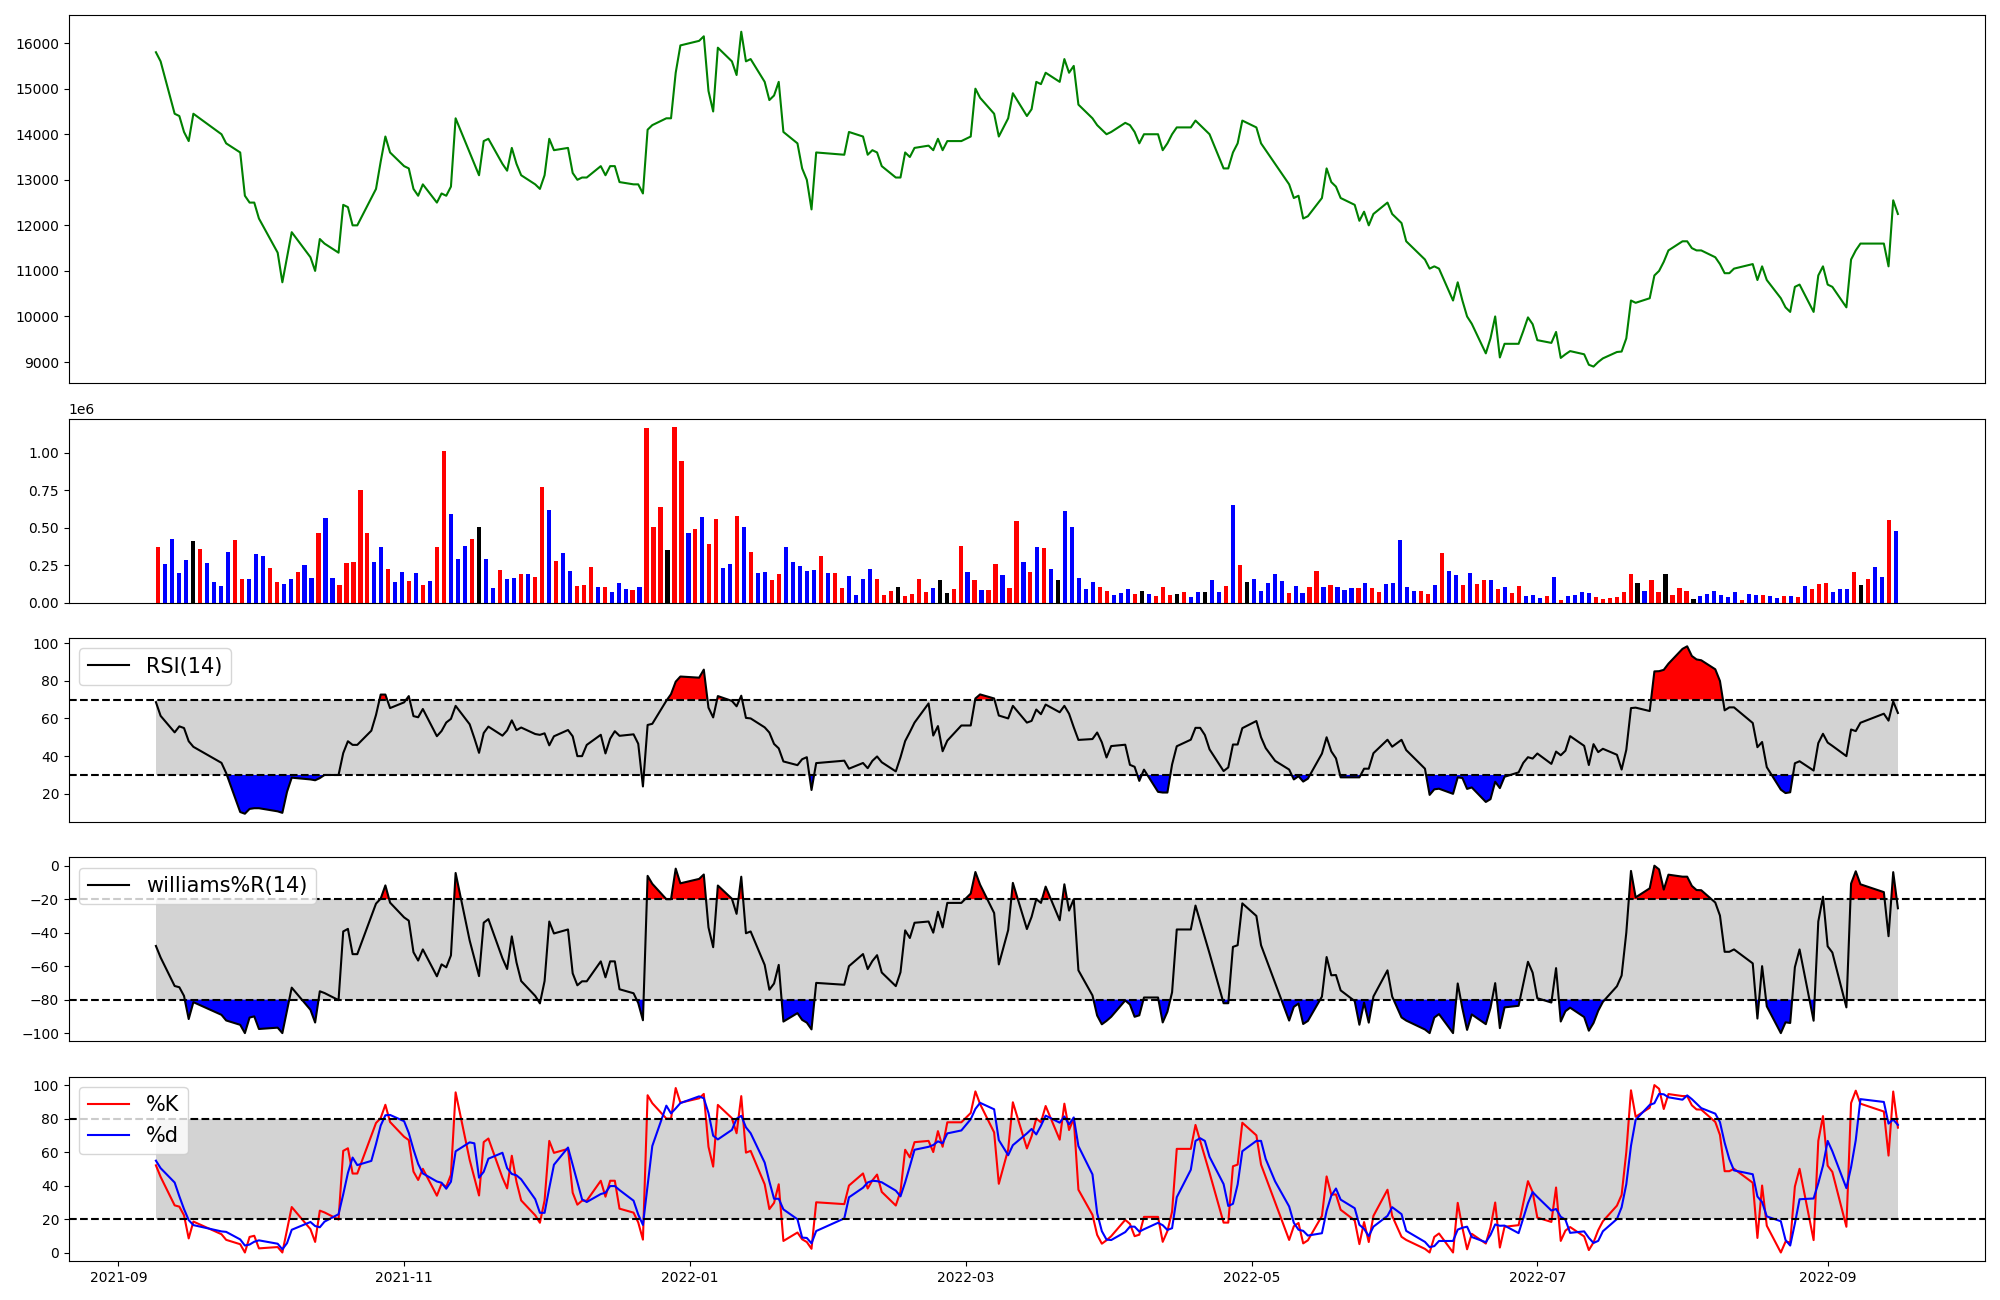Click the 1.00 volume axis tick label

(x=44, y=453)
